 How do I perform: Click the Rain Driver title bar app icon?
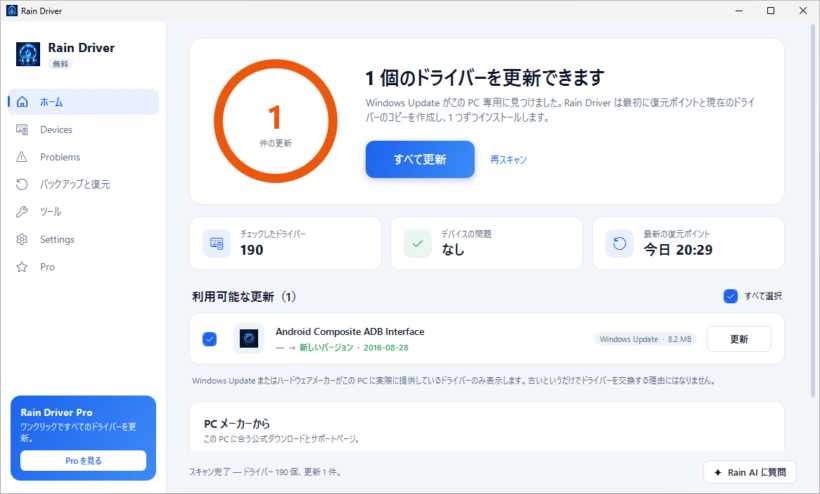[12, 10]
